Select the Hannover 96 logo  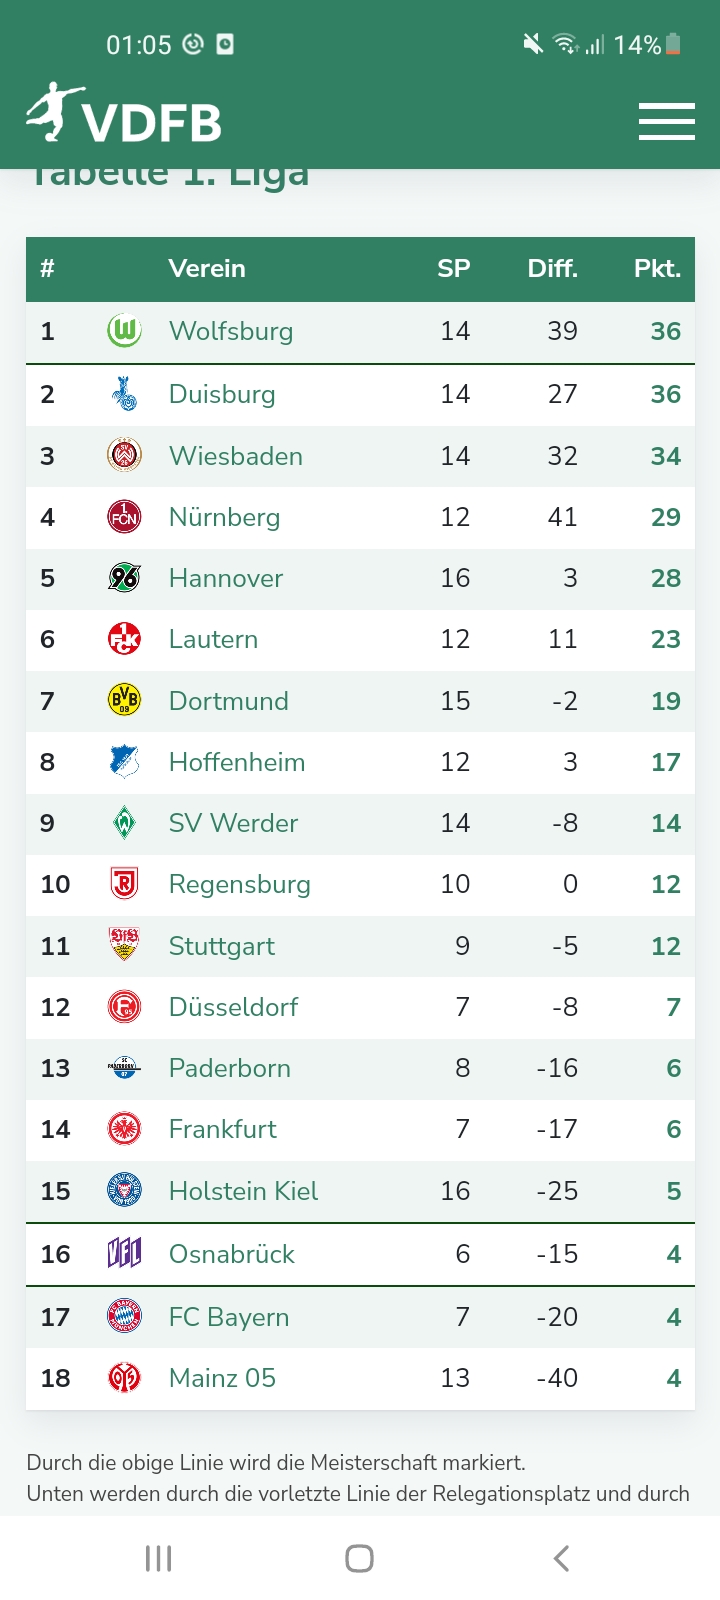(124, 578)
